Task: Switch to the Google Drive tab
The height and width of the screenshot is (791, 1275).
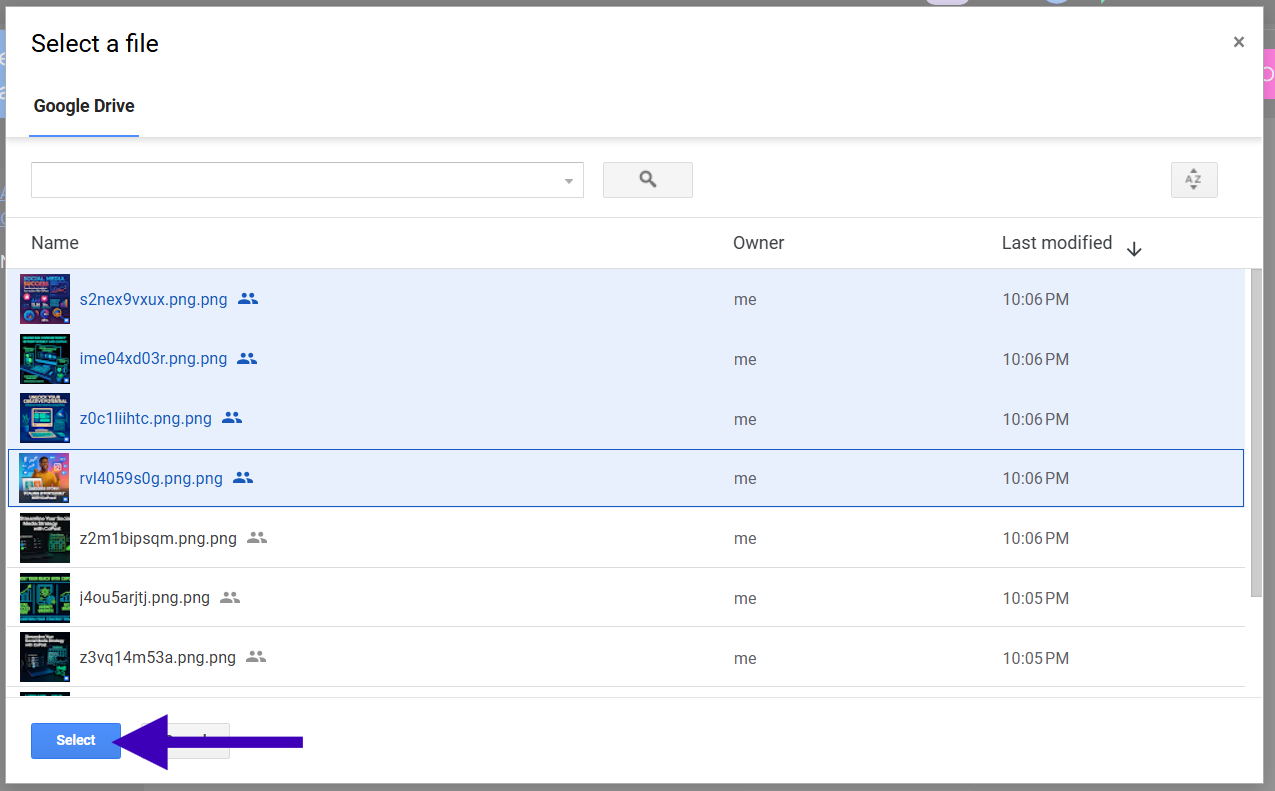Action: point(84,106)
